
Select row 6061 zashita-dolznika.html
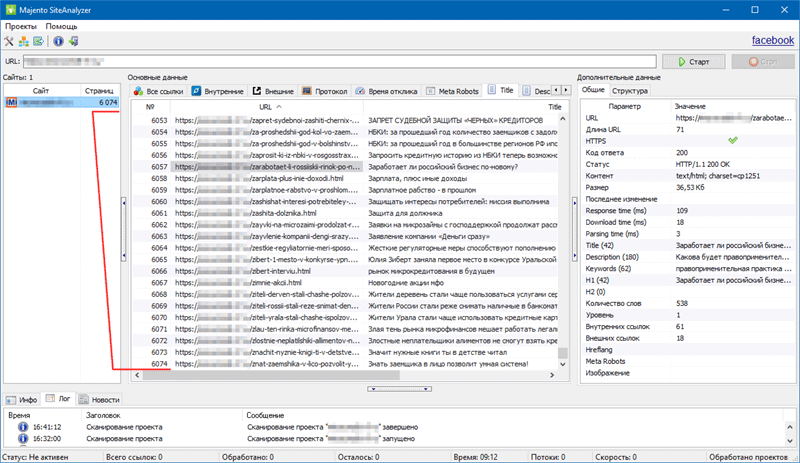tap(344, 213)
